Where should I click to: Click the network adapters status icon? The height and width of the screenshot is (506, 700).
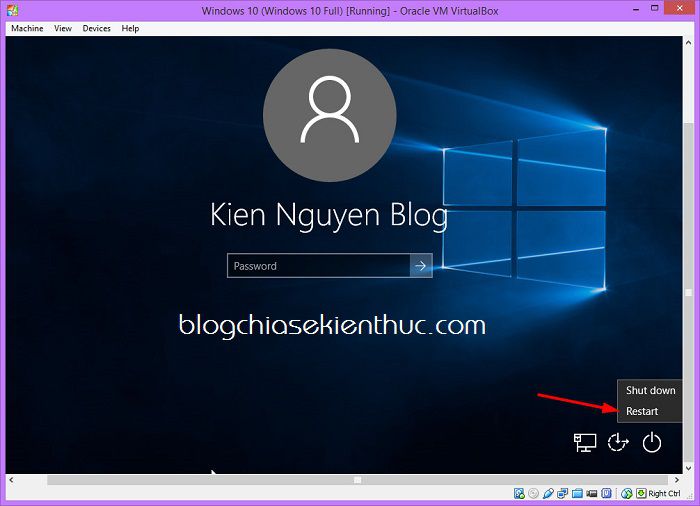tap(562, 493)
